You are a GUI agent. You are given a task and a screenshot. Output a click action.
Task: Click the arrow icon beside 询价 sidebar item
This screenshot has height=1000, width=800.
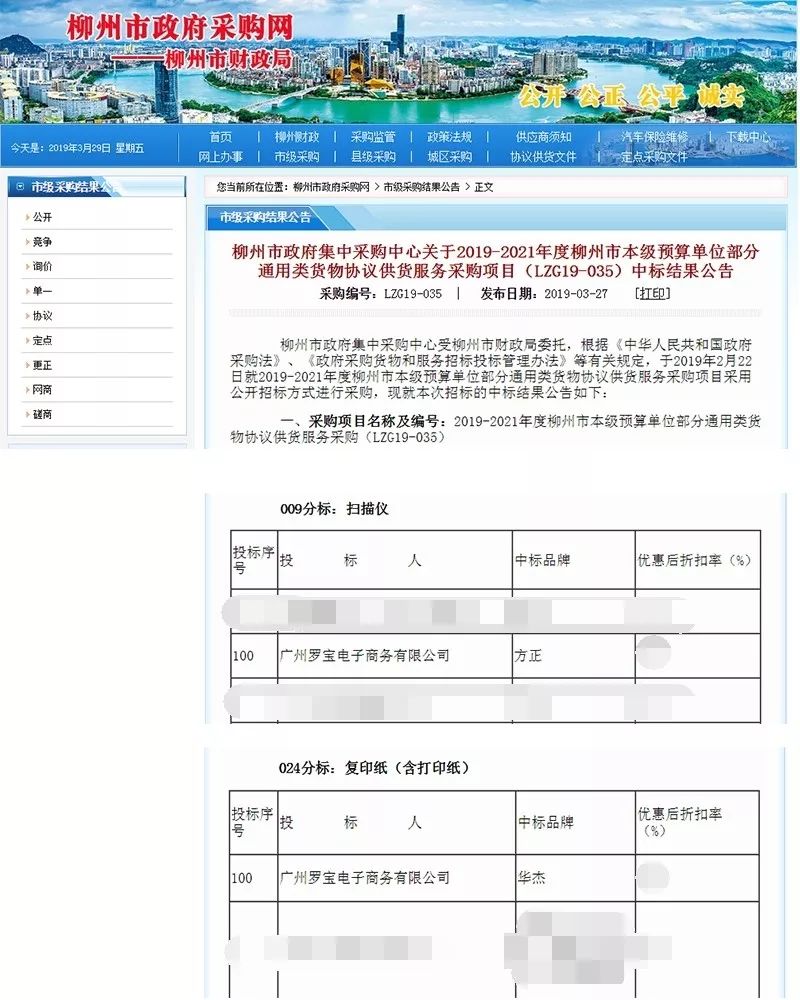(x=27, y=267)
